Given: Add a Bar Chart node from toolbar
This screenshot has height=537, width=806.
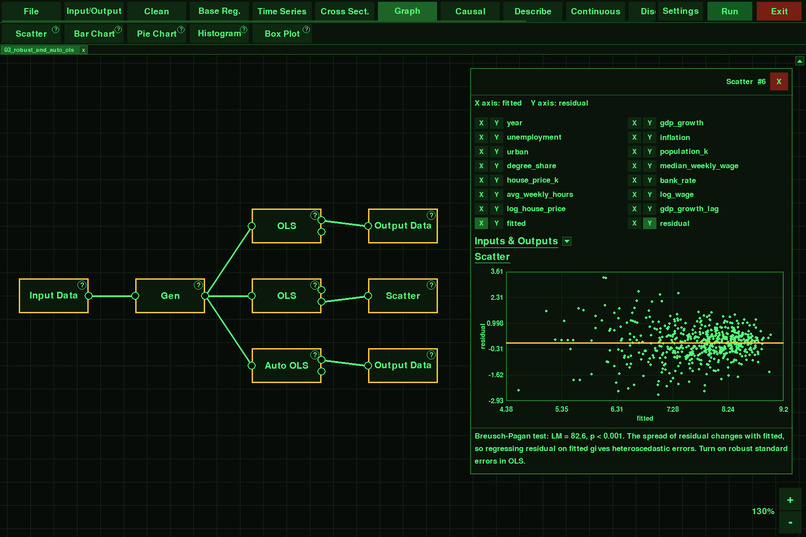Looking at the screenshot, I should (94, 34).
